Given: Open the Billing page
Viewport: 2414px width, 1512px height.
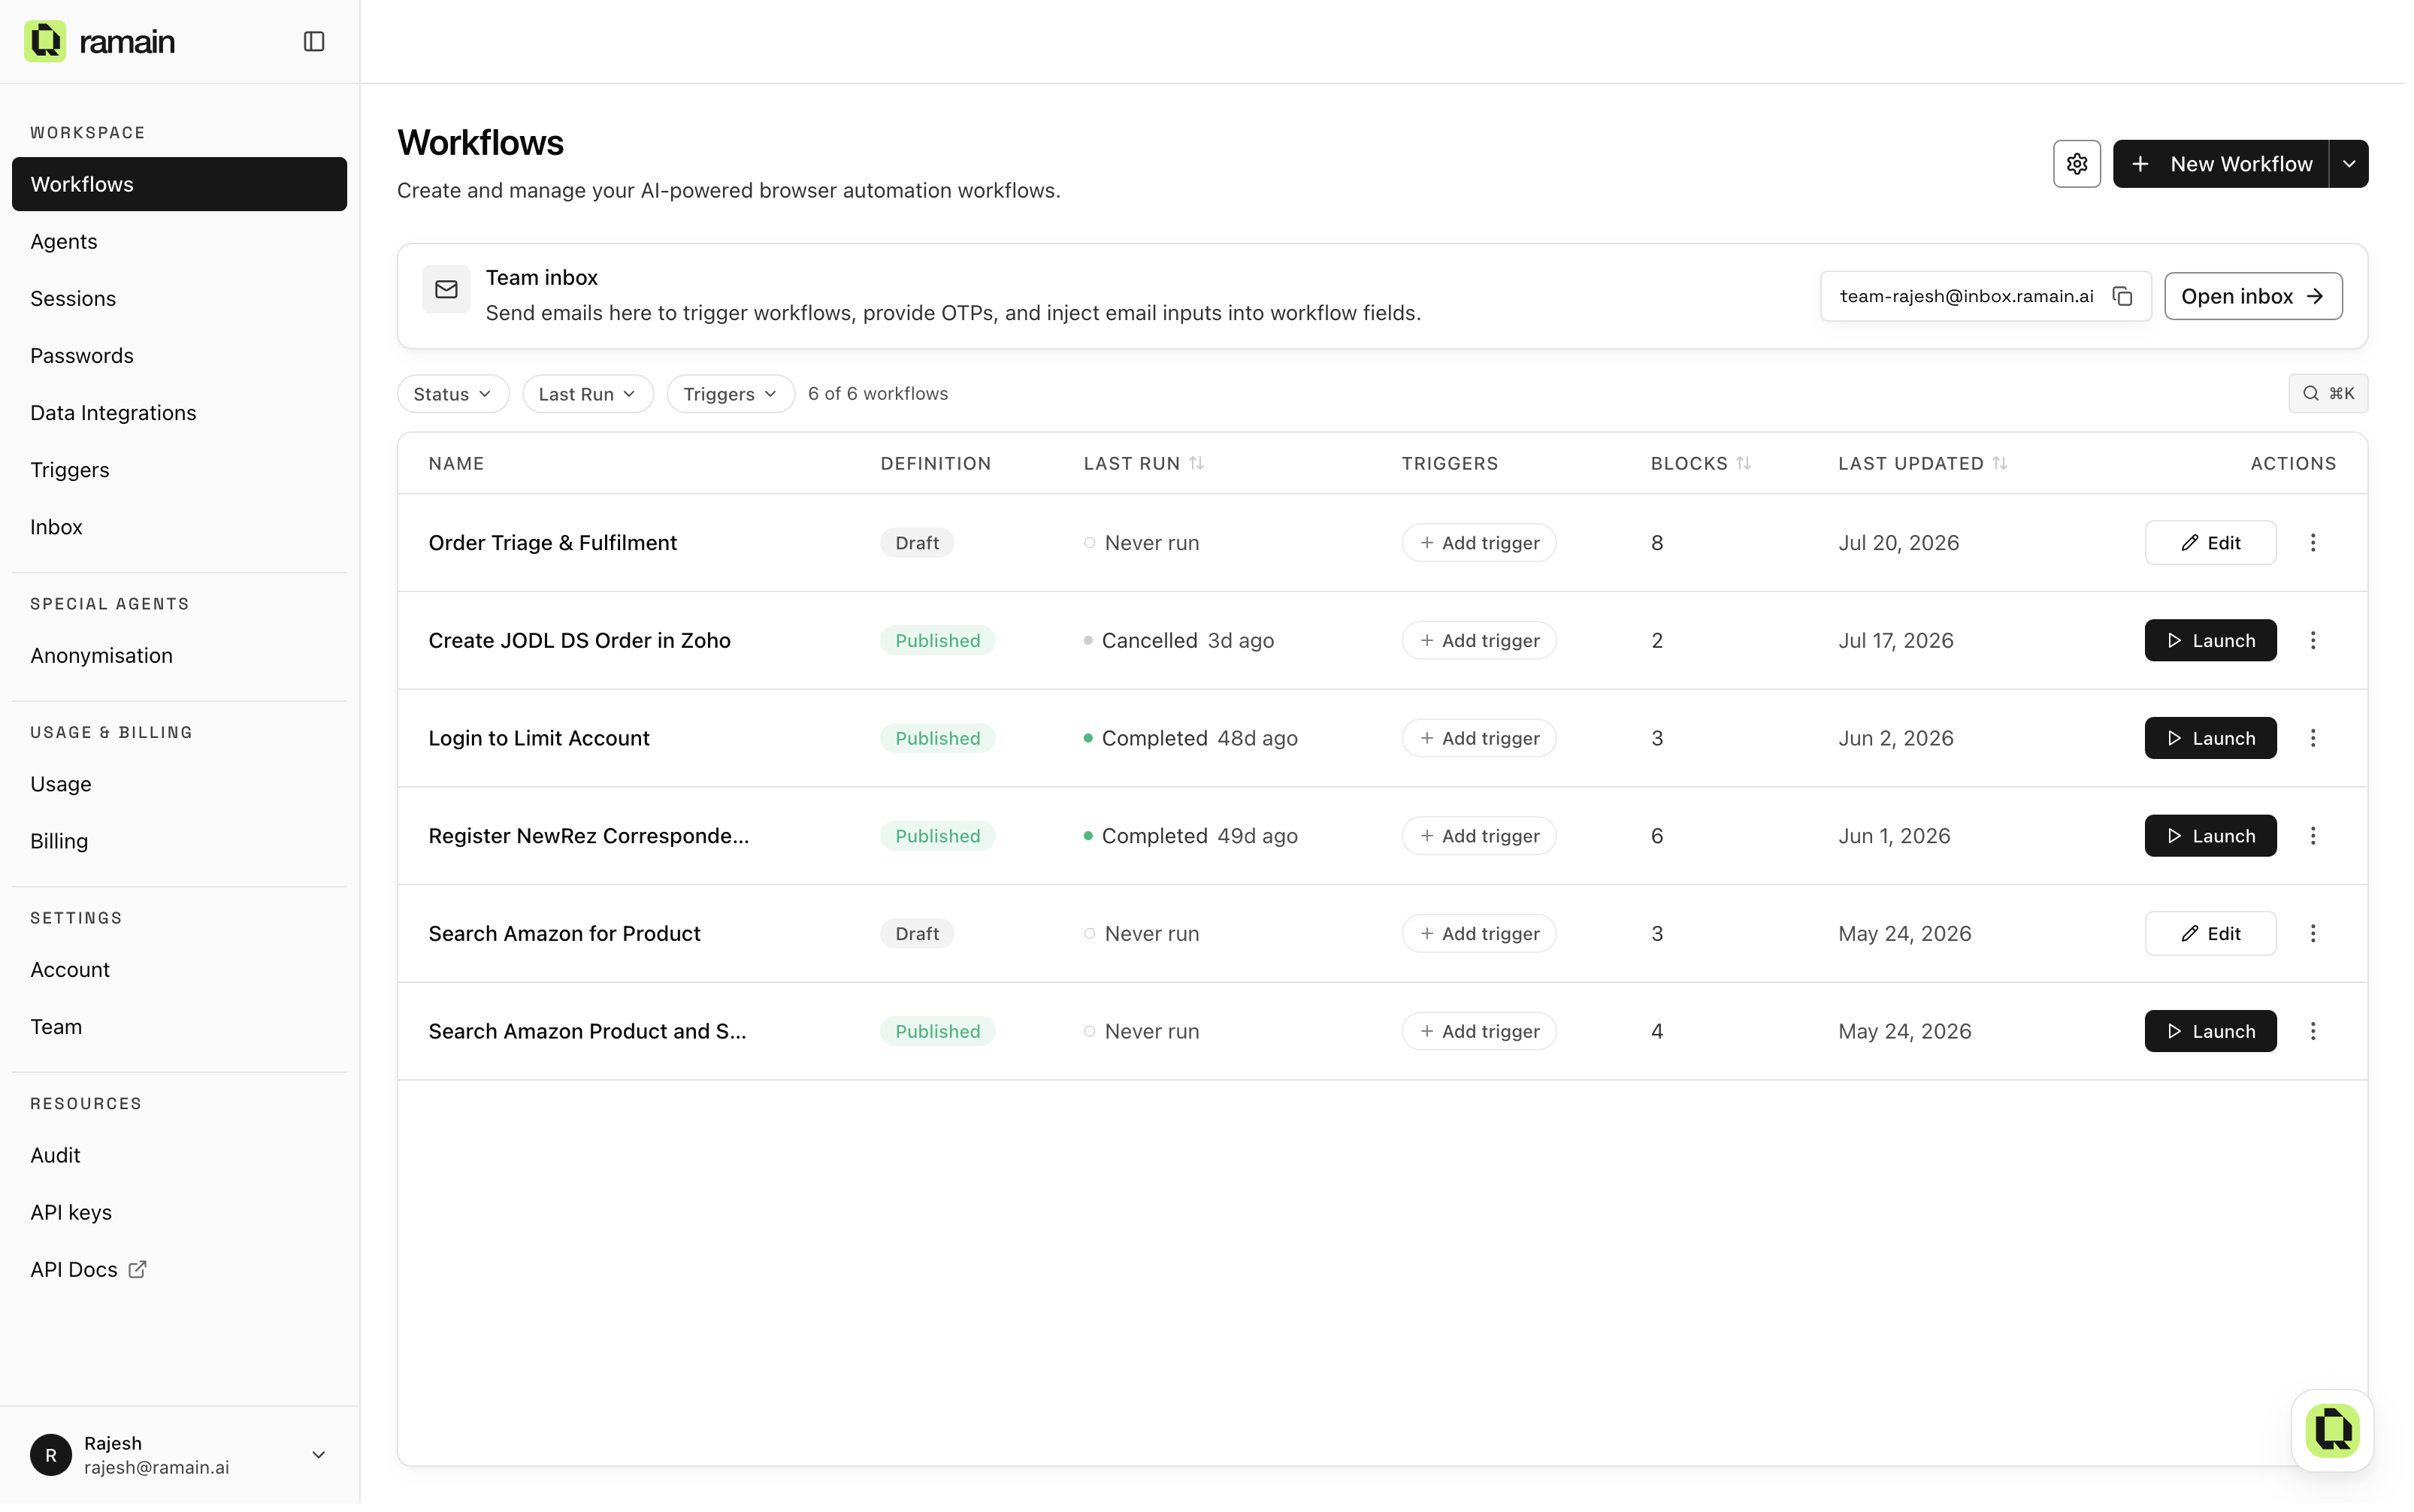Looking at the screenshot, I should point(180,842).
